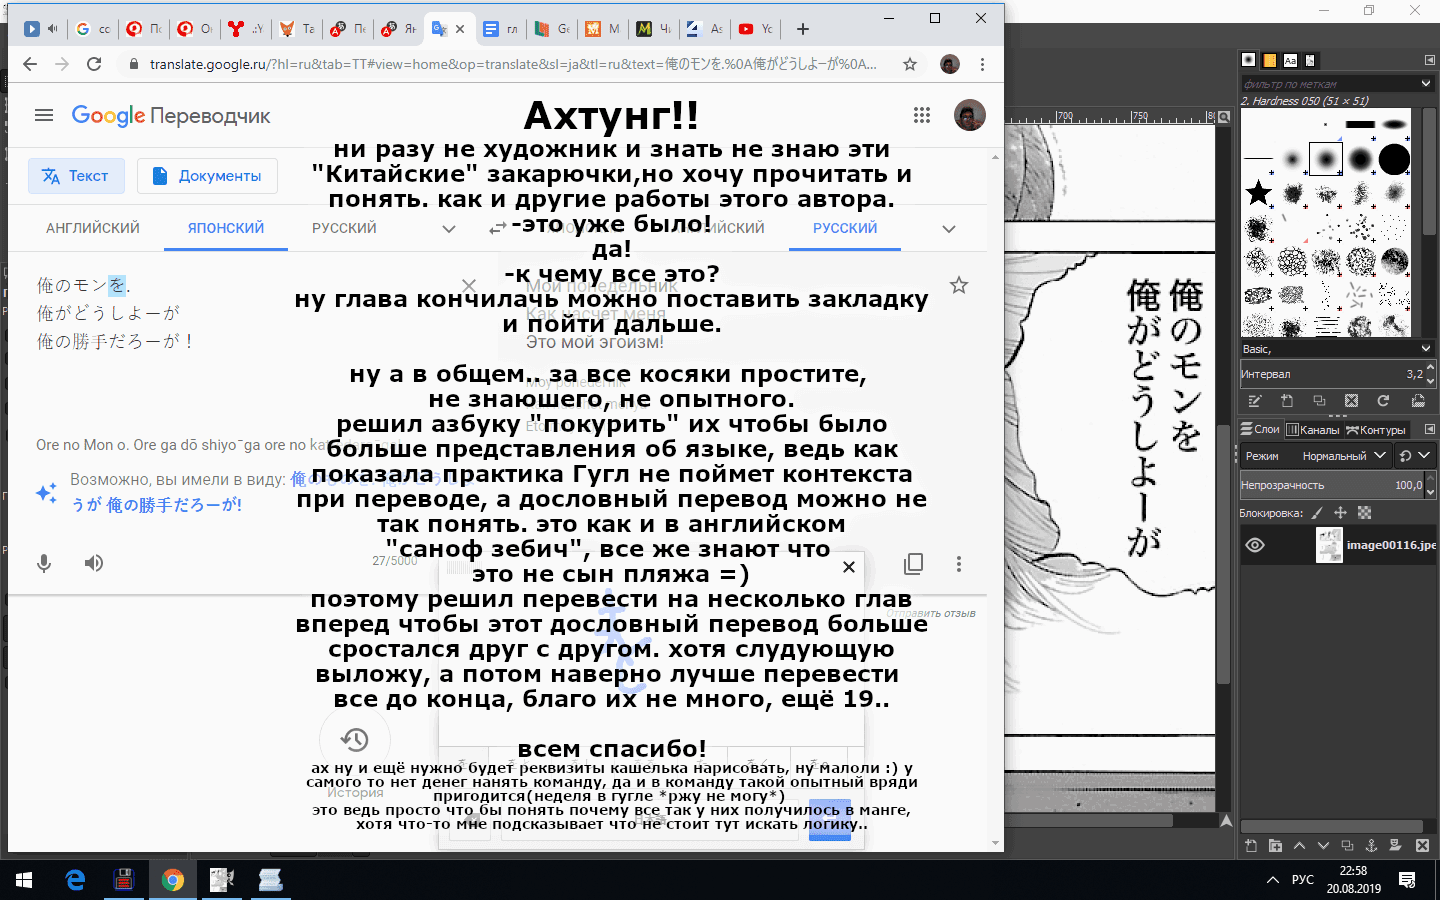Toggle visibility of the image00116 layer
This screenshot has width=1440, height=900.
point(1255,545)
